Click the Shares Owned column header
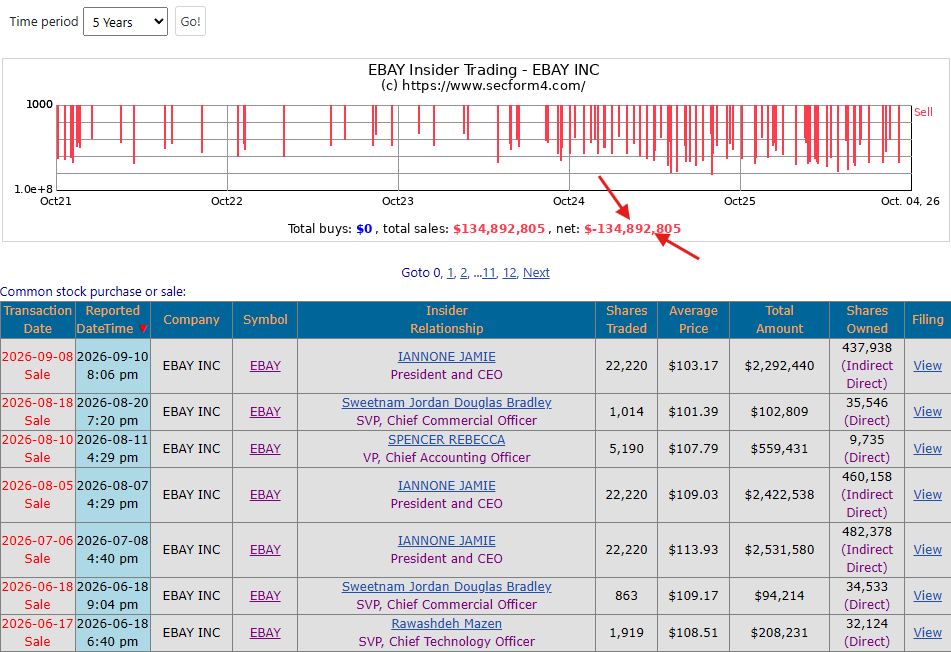 pyautogui.click(x=867, y=320)
